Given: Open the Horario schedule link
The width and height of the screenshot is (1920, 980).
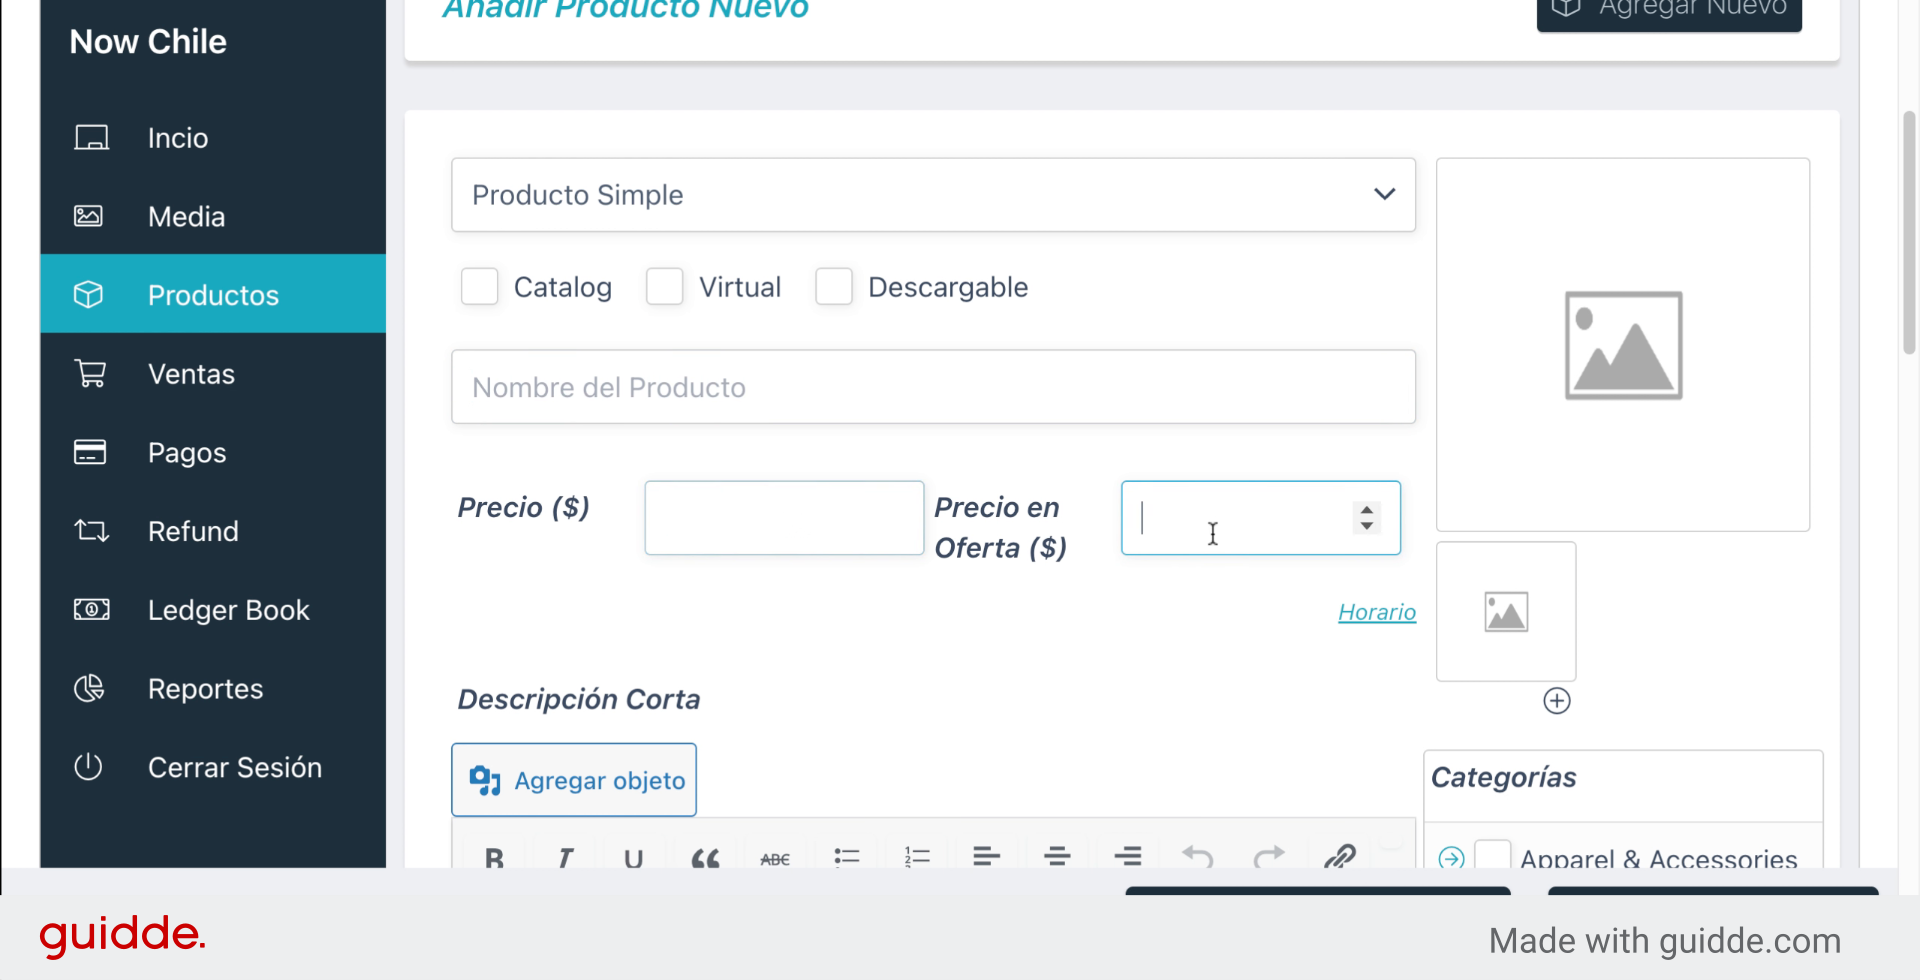Looking at the screenshot, I should 1377,612.
